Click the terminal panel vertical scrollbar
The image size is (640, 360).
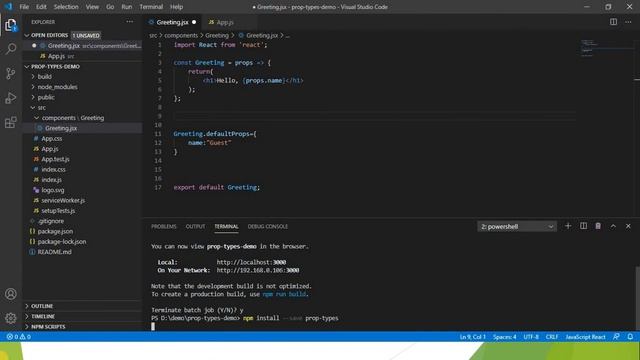[x=638, y=298]
